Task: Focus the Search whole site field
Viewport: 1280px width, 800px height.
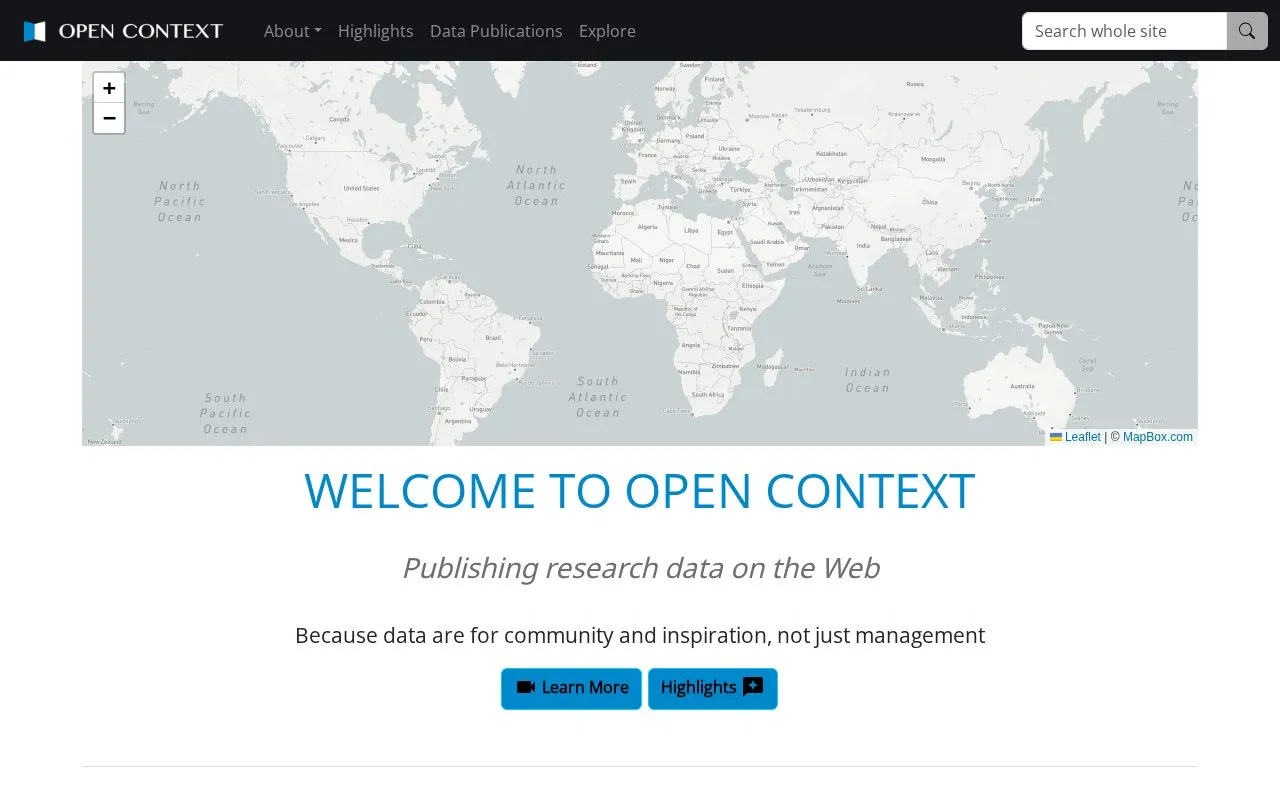Action: coord(1124,31)
